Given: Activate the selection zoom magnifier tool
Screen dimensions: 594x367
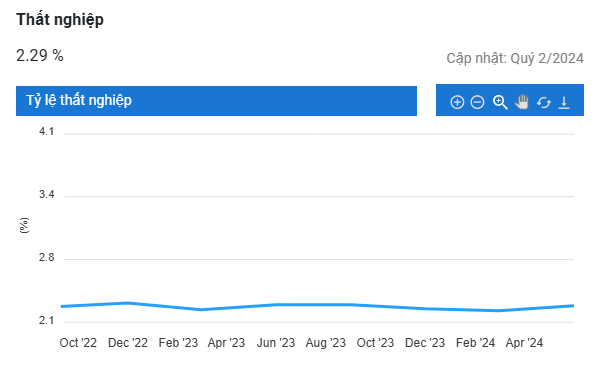Looking at the screenshot, I should (500, 102).
